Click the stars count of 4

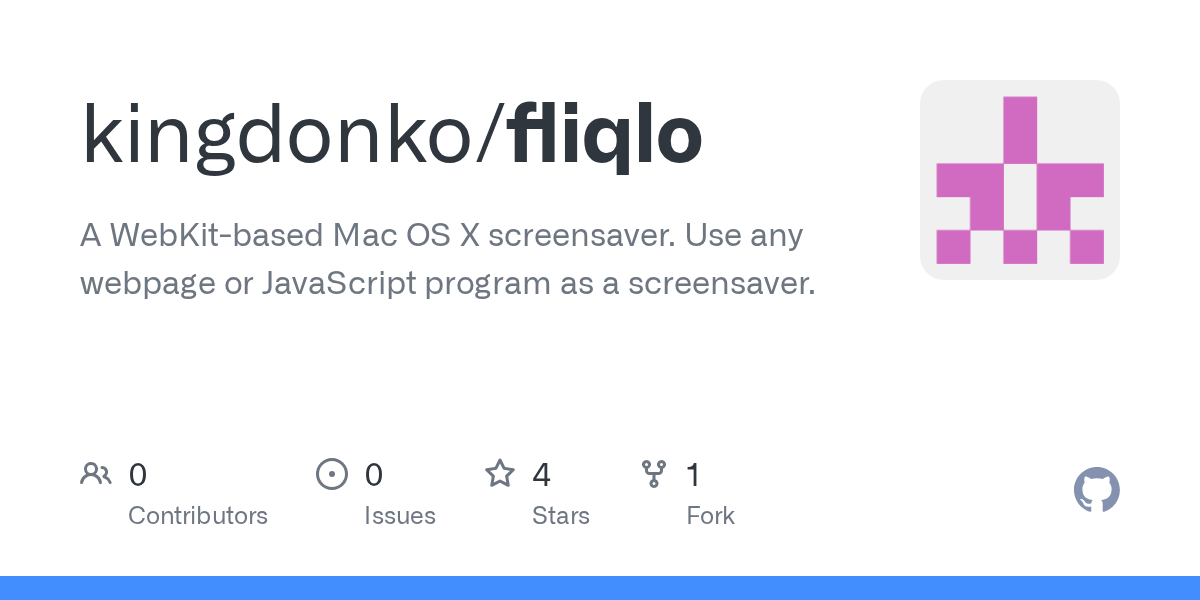541,475
